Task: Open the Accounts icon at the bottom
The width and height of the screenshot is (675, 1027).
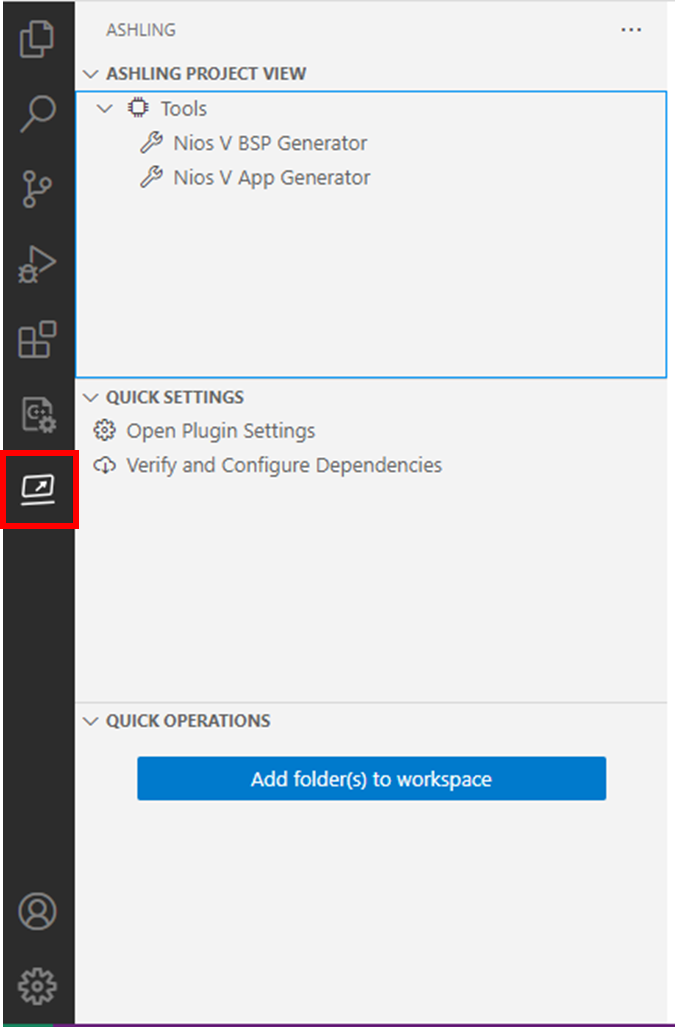Action: click(x=38, y=912)
